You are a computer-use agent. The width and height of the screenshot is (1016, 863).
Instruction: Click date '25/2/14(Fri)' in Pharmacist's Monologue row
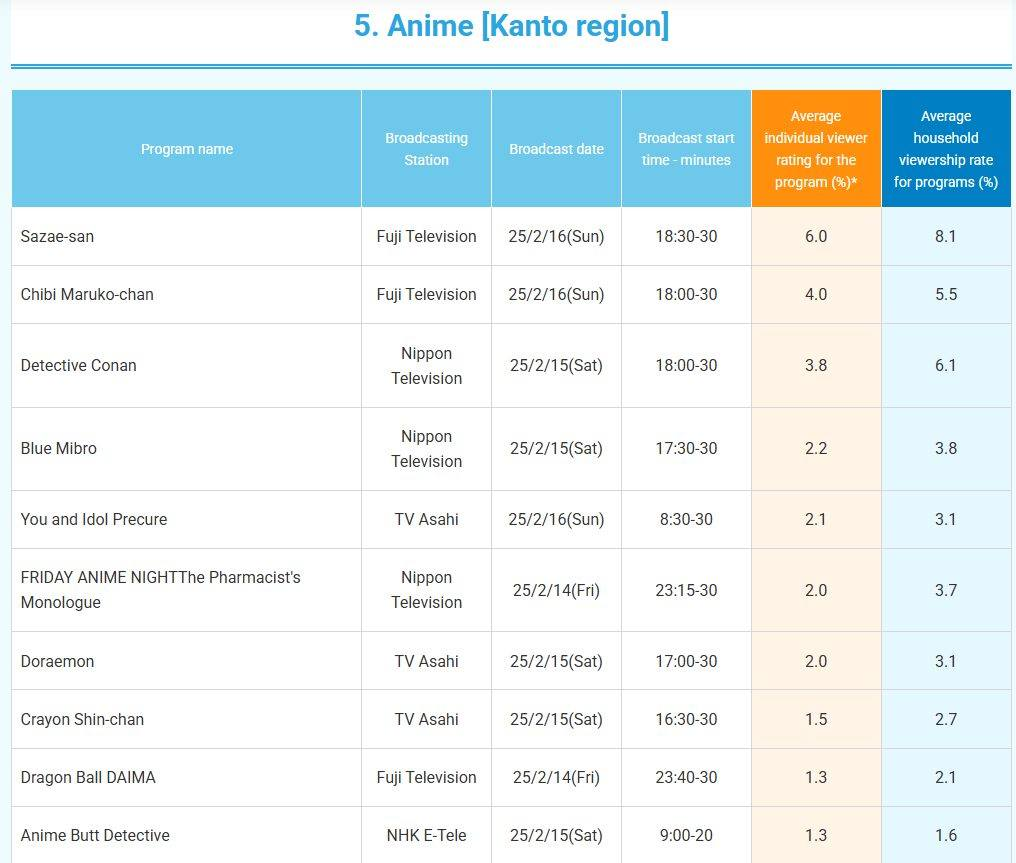[556, 590]
